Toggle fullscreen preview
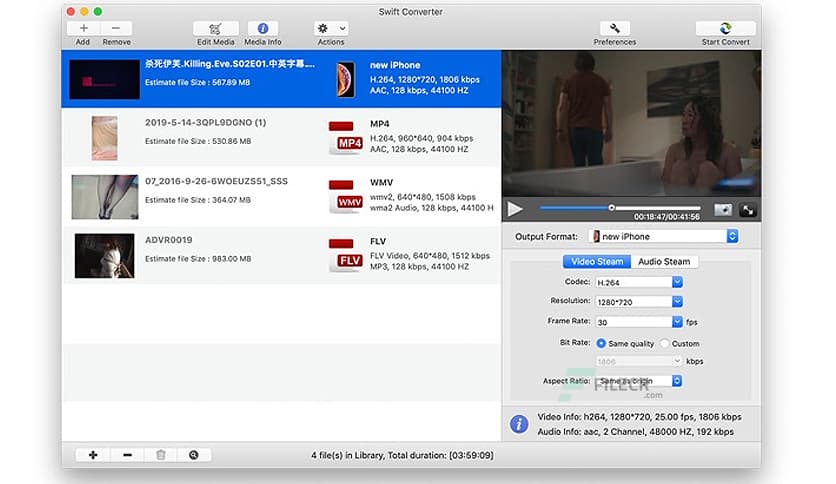 748,209
